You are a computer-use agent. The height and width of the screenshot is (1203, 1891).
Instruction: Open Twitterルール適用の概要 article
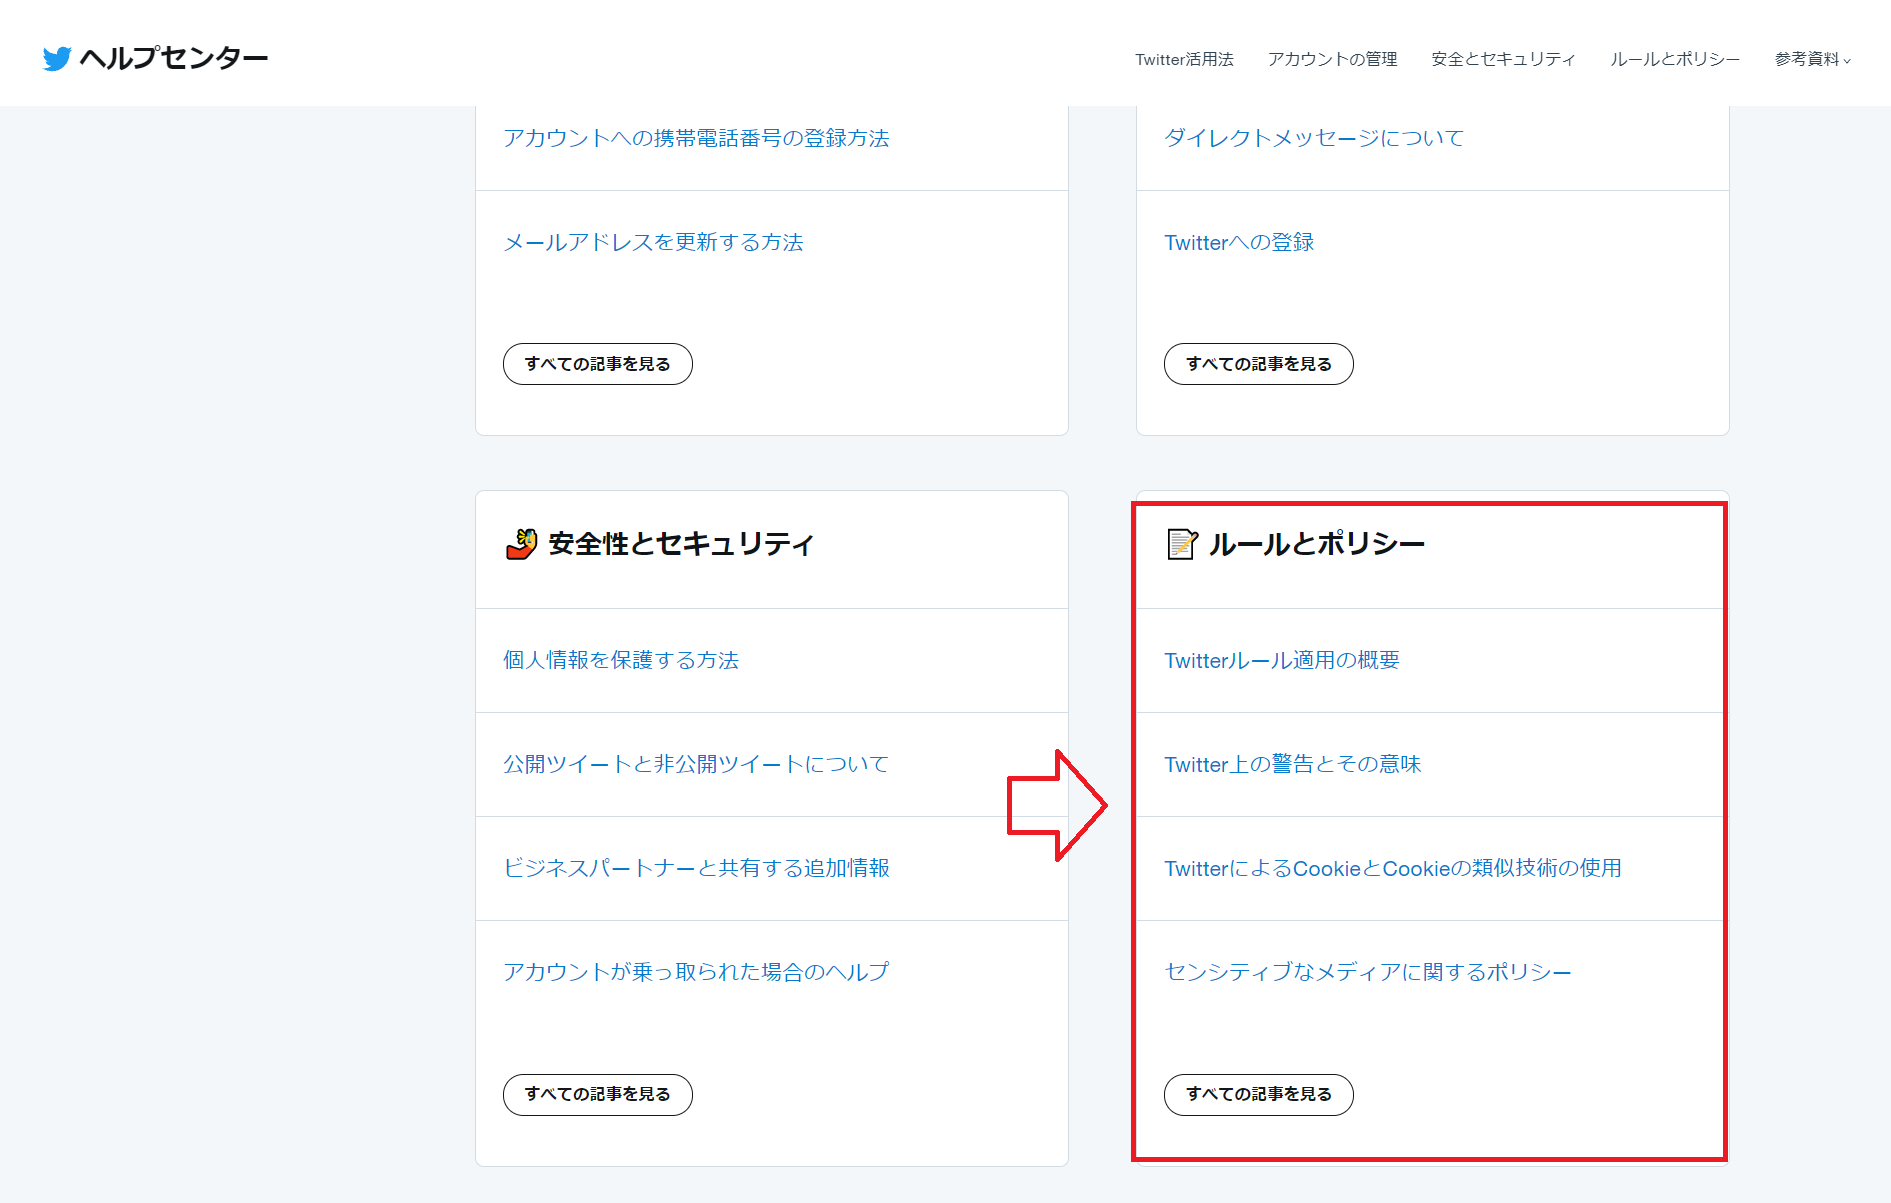(1282, 660)
